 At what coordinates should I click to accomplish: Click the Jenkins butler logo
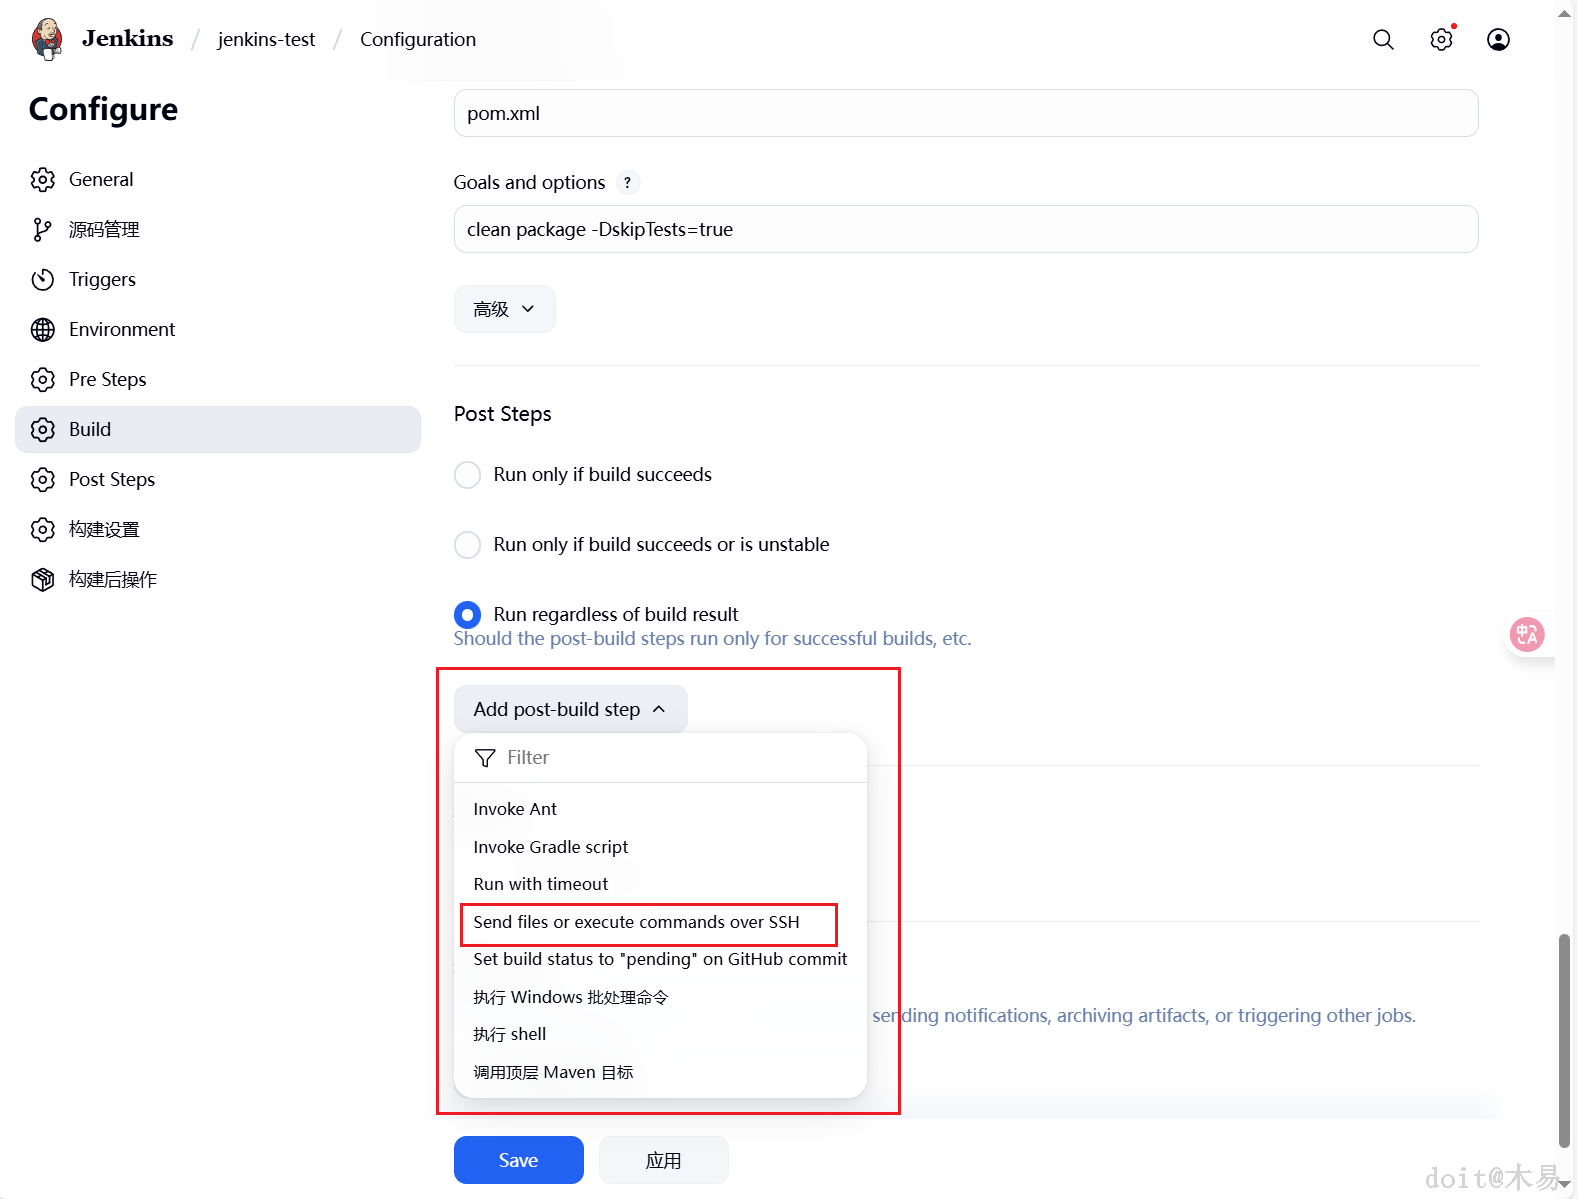(47, 39)
